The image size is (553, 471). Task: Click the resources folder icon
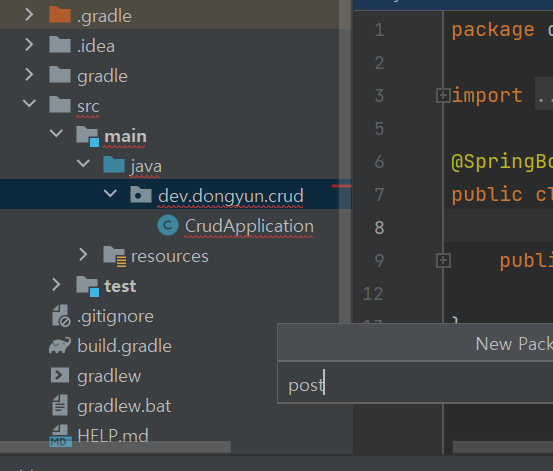[115, 256]
